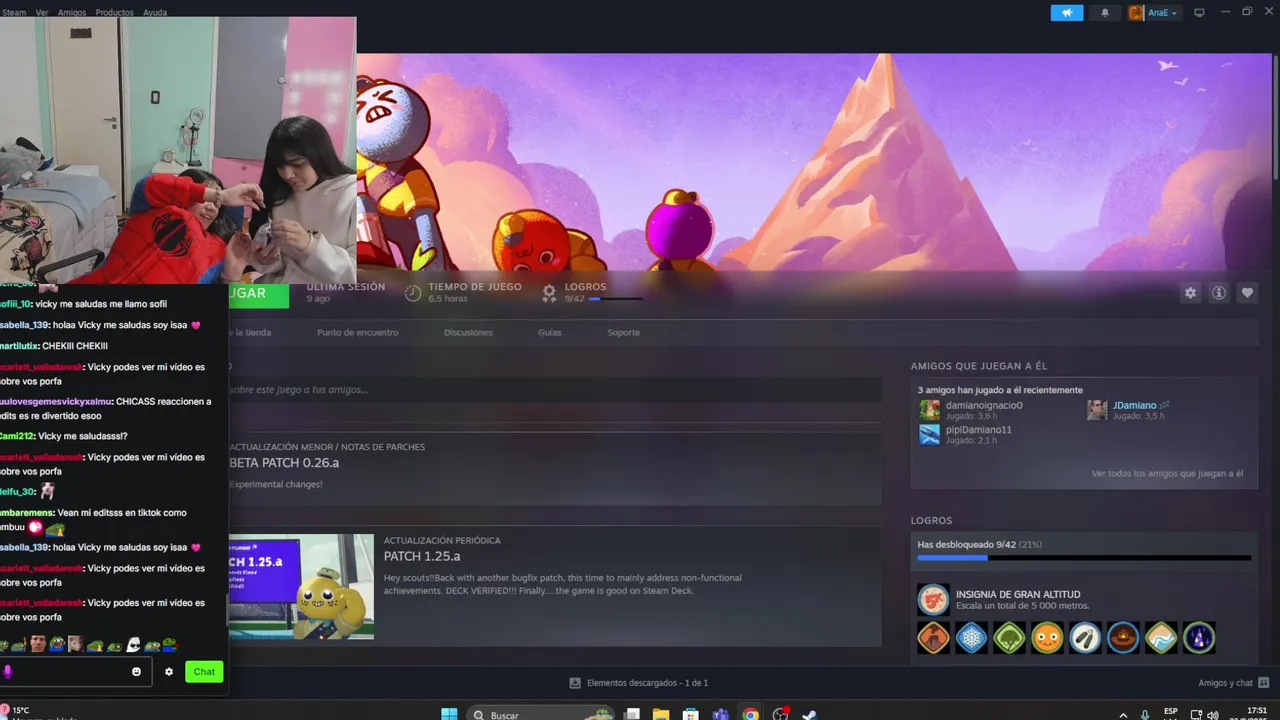Viewport: 1280px width, 720px height.
Task: Click the Logros progress bar in header
Action: pos(615,299)
